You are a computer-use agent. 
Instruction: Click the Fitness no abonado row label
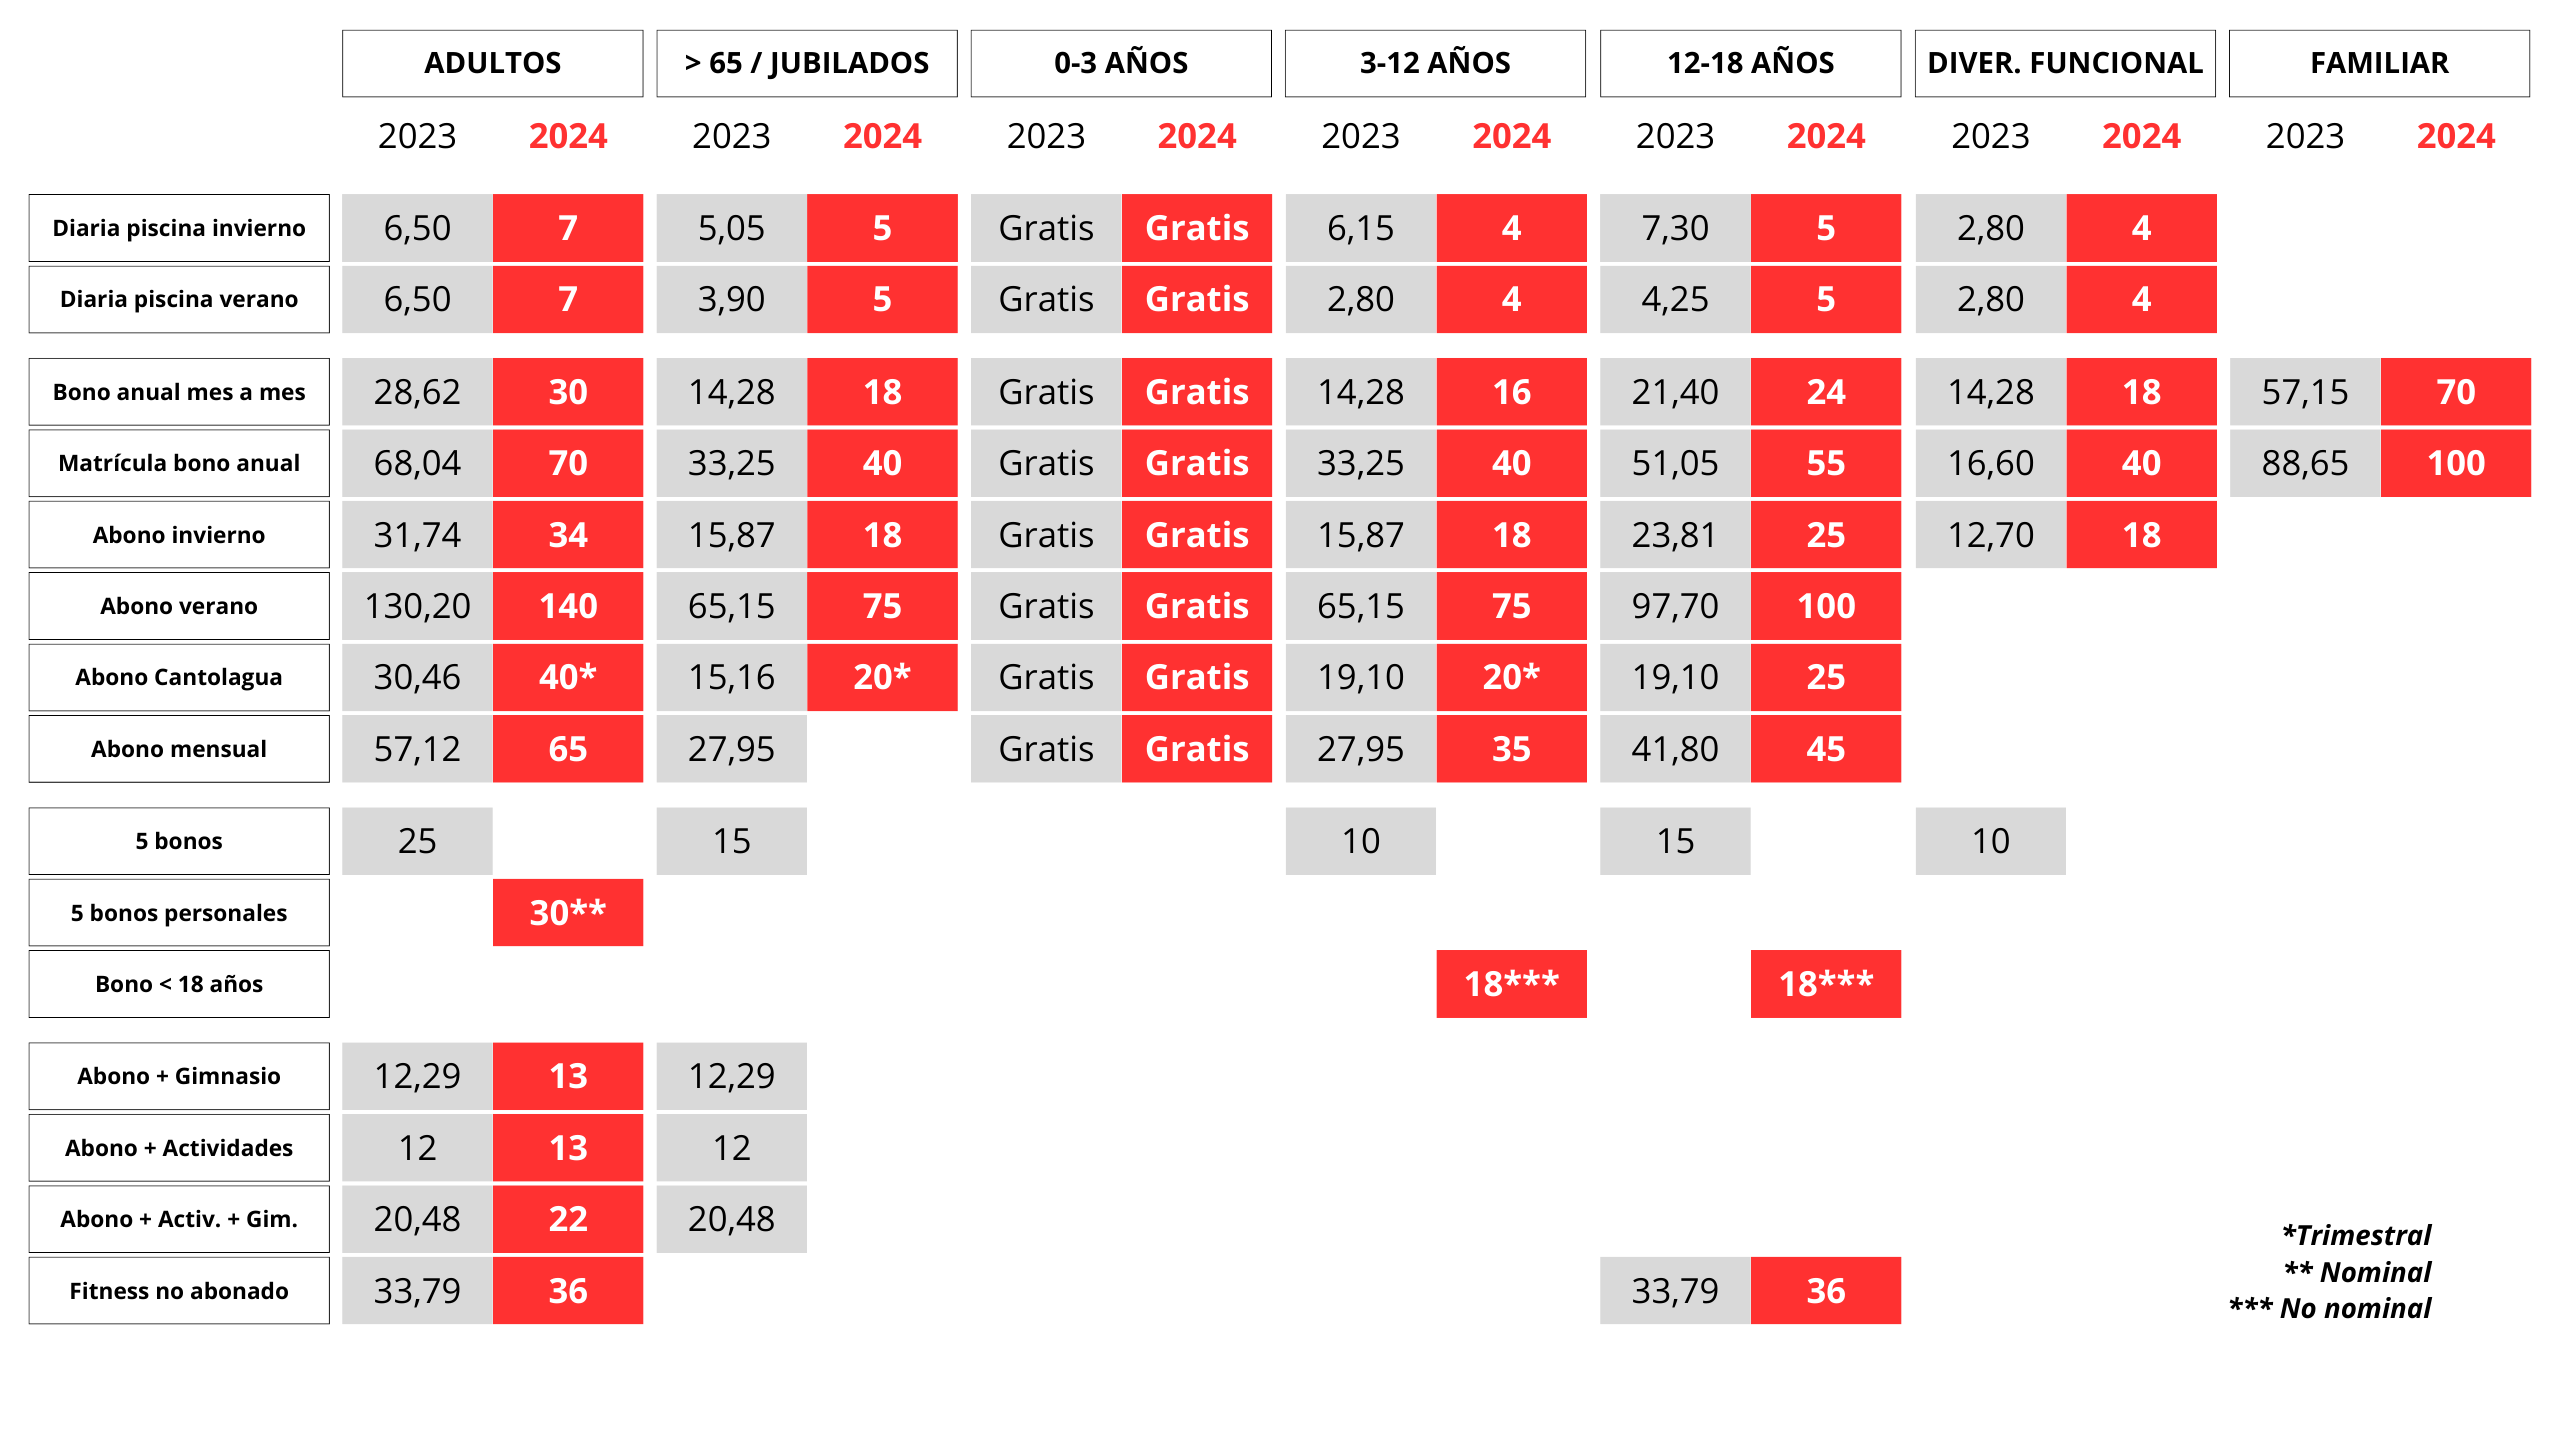coord(179,1291)
